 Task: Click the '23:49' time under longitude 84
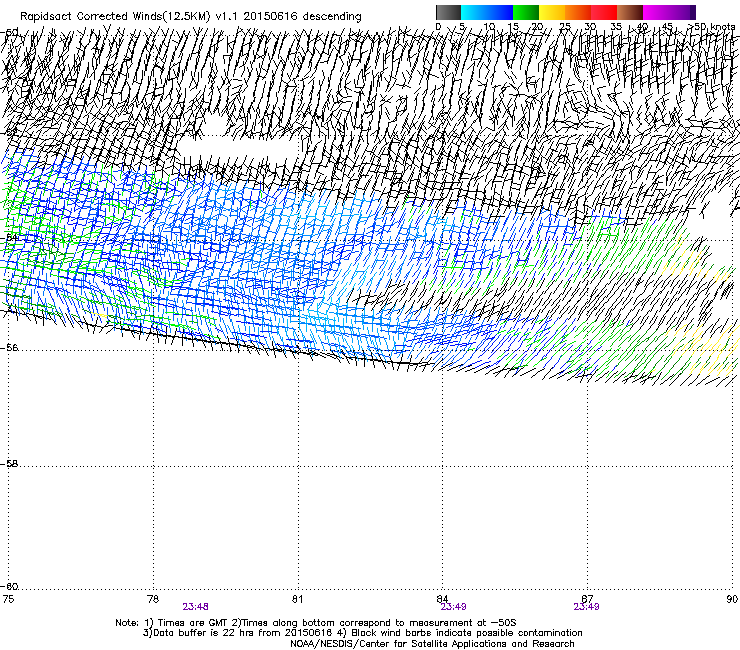click(x=454, y=607)
